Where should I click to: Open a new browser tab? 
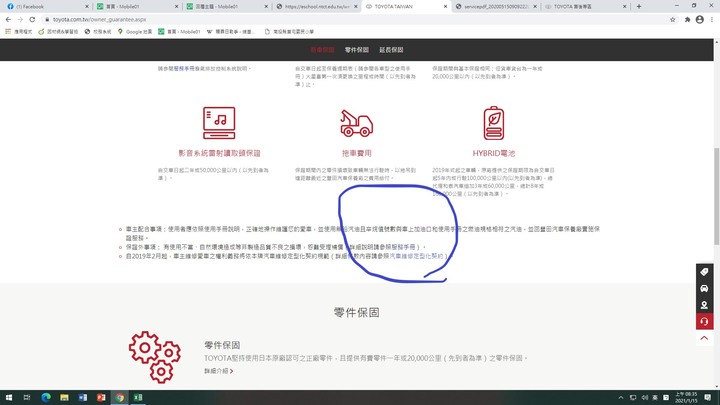639,6
